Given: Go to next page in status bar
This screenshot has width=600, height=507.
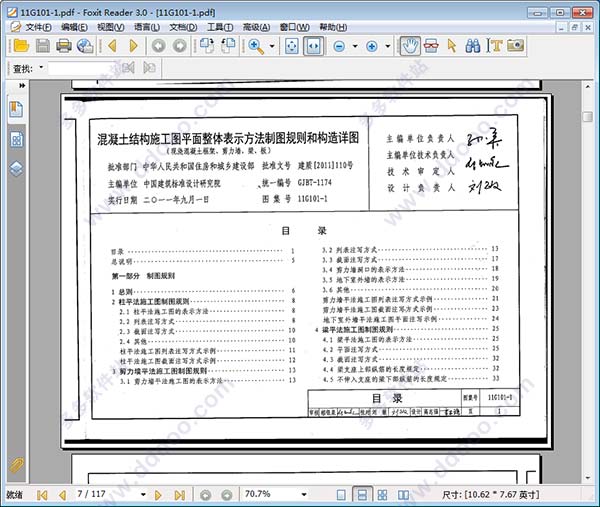Looking at the screenshot, I should pos(158,495).
